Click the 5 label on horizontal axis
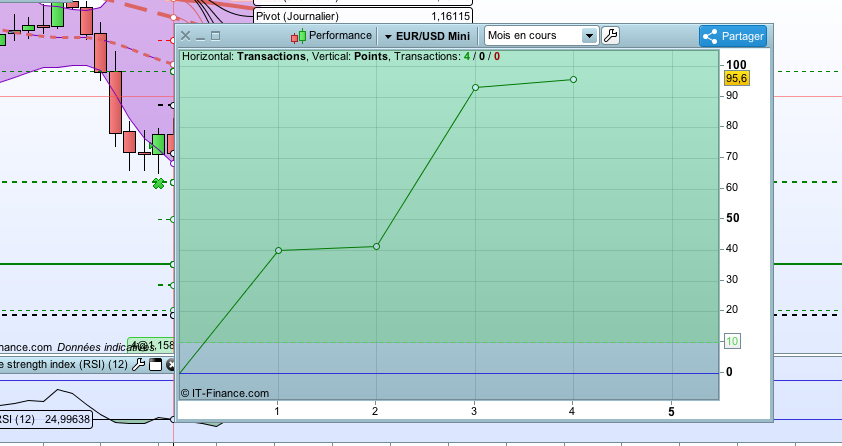 pos(671,412)
